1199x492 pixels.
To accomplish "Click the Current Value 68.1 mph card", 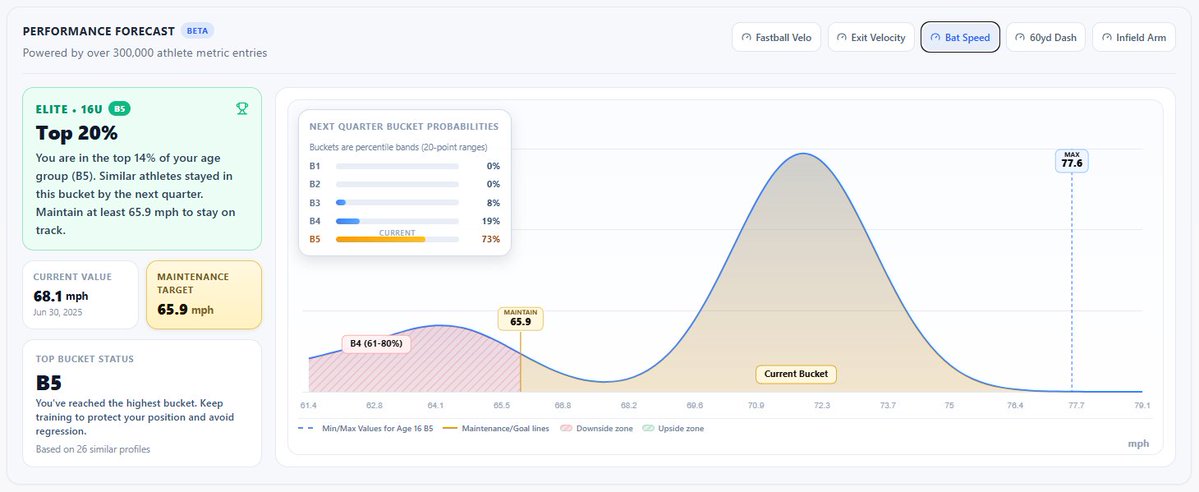I will coord(80,295).
